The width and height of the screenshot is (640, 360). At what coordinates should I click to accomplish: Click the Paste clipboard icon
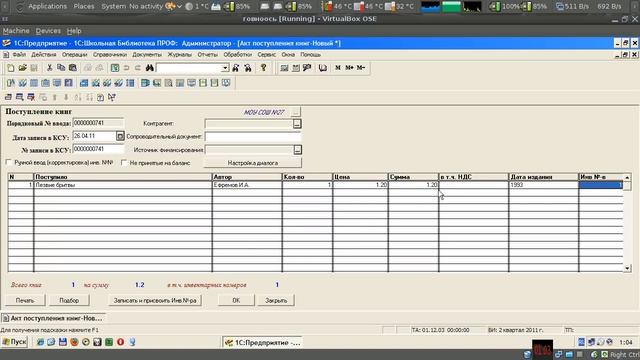tap(73, 68)
